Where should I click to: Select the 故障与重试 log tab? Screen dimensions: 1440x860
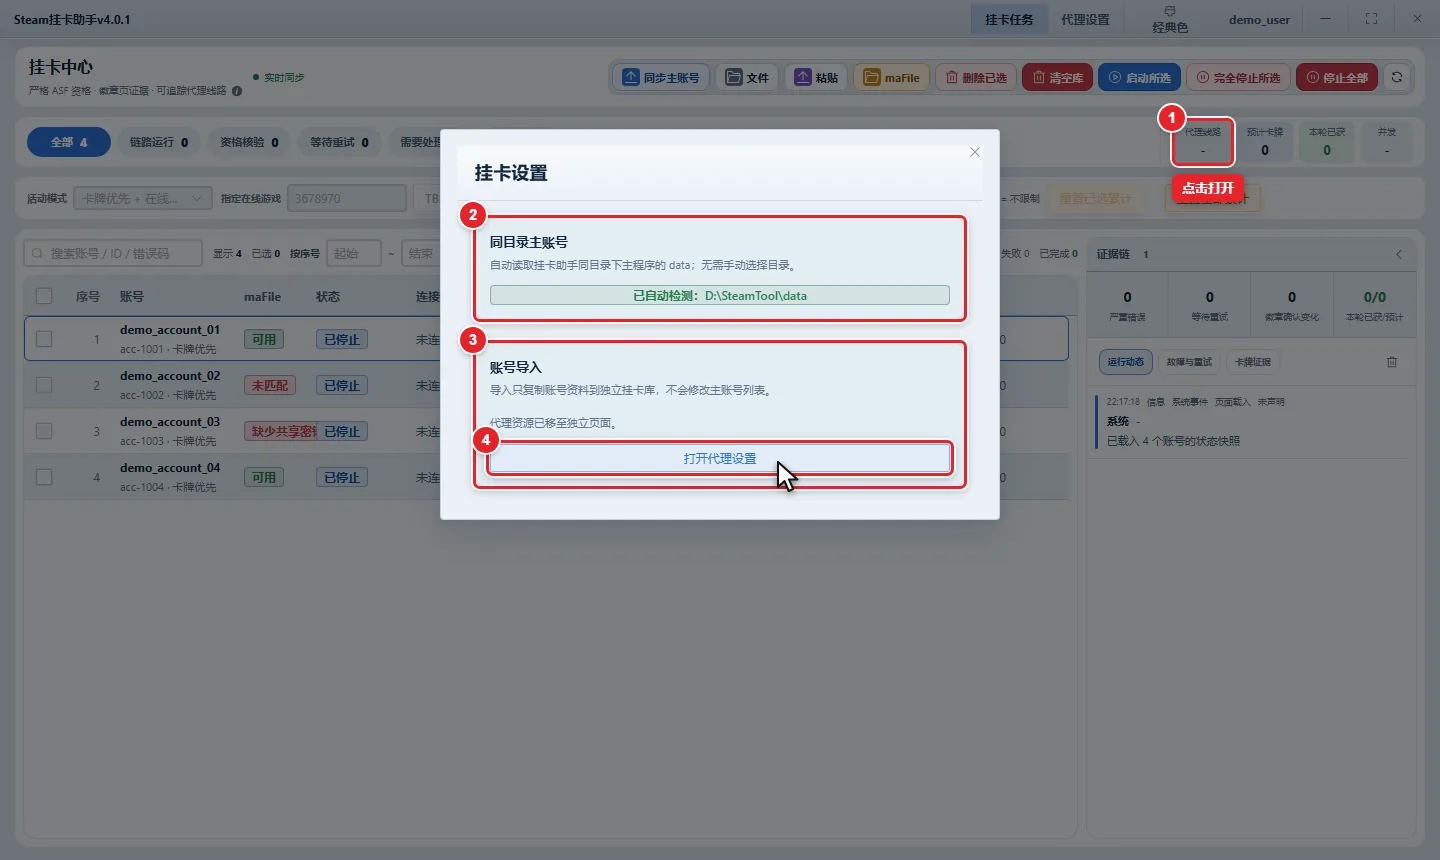pyautogui.click(x=1189, y=362)
